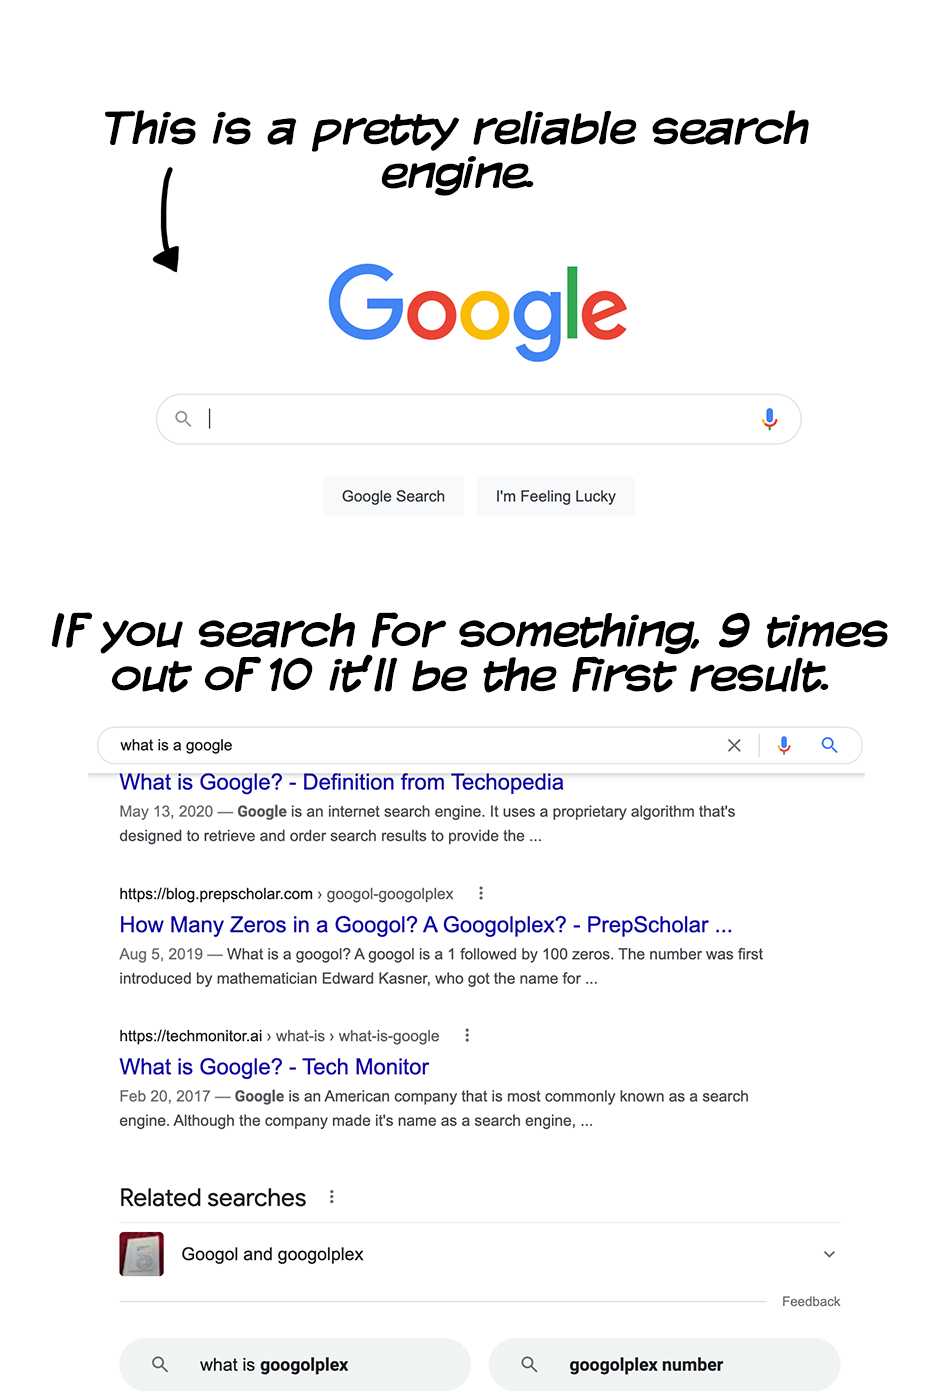Click the Feedback link
This screenshot has width=940, height=1400.
[x=811, y=1301]
